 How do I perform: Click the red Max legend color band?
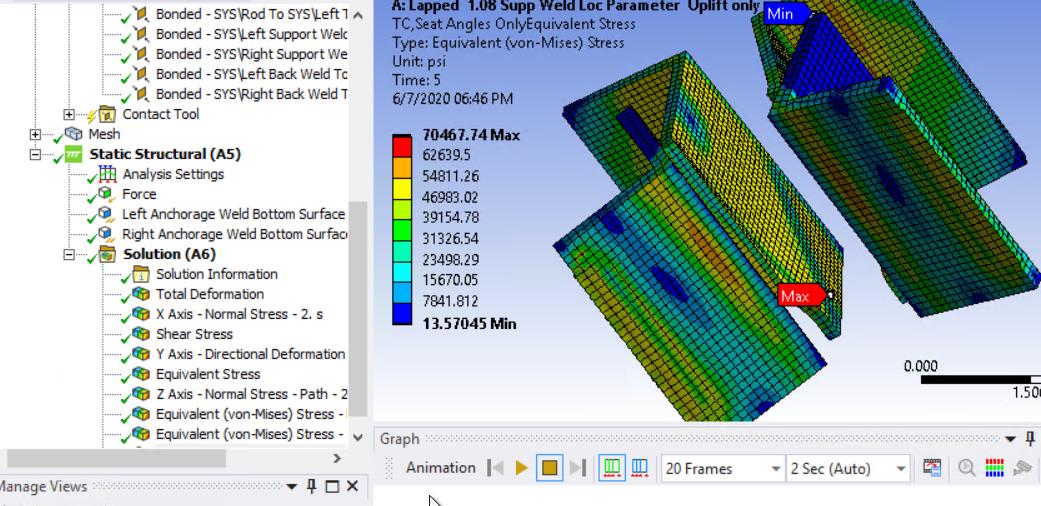point(402,145)
